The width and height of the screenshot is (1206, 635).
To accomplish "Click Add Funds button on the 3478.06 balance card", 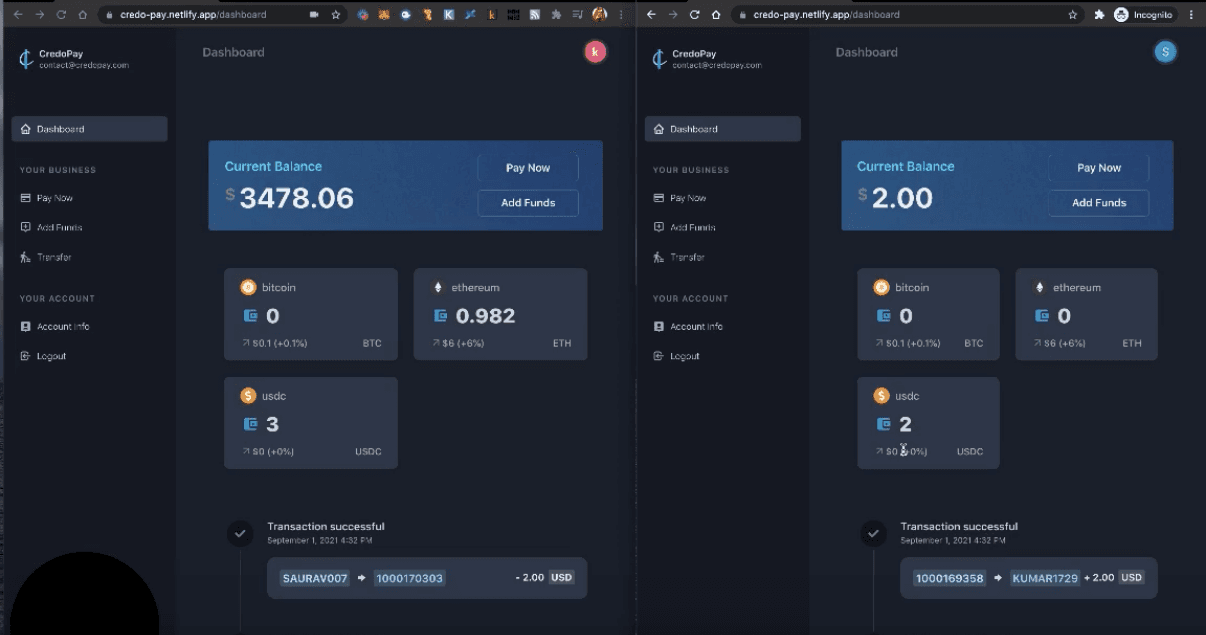I will tap(528, 203).
